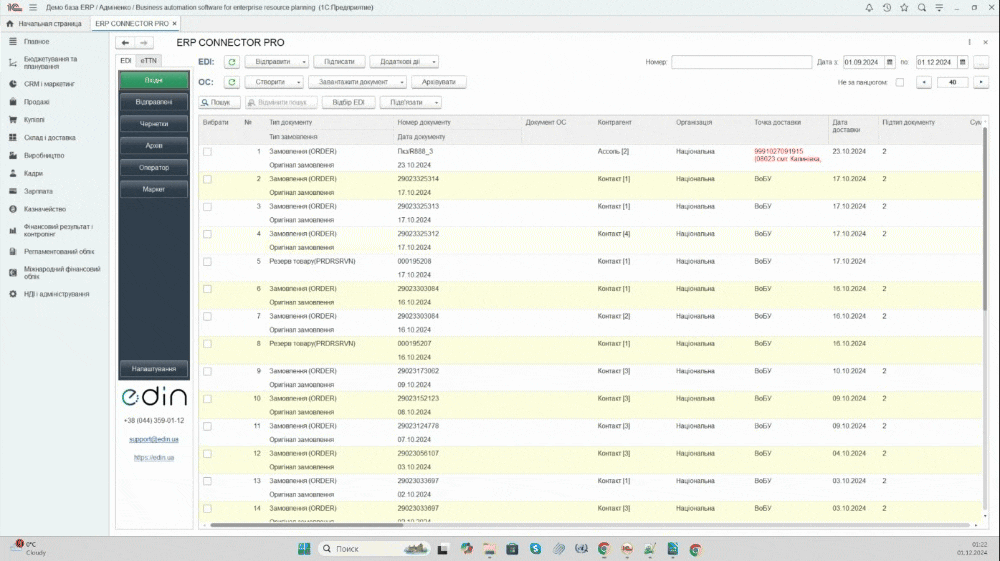
Task: Select the checkbox for row 5 Резерв товару
Action: 207,261
